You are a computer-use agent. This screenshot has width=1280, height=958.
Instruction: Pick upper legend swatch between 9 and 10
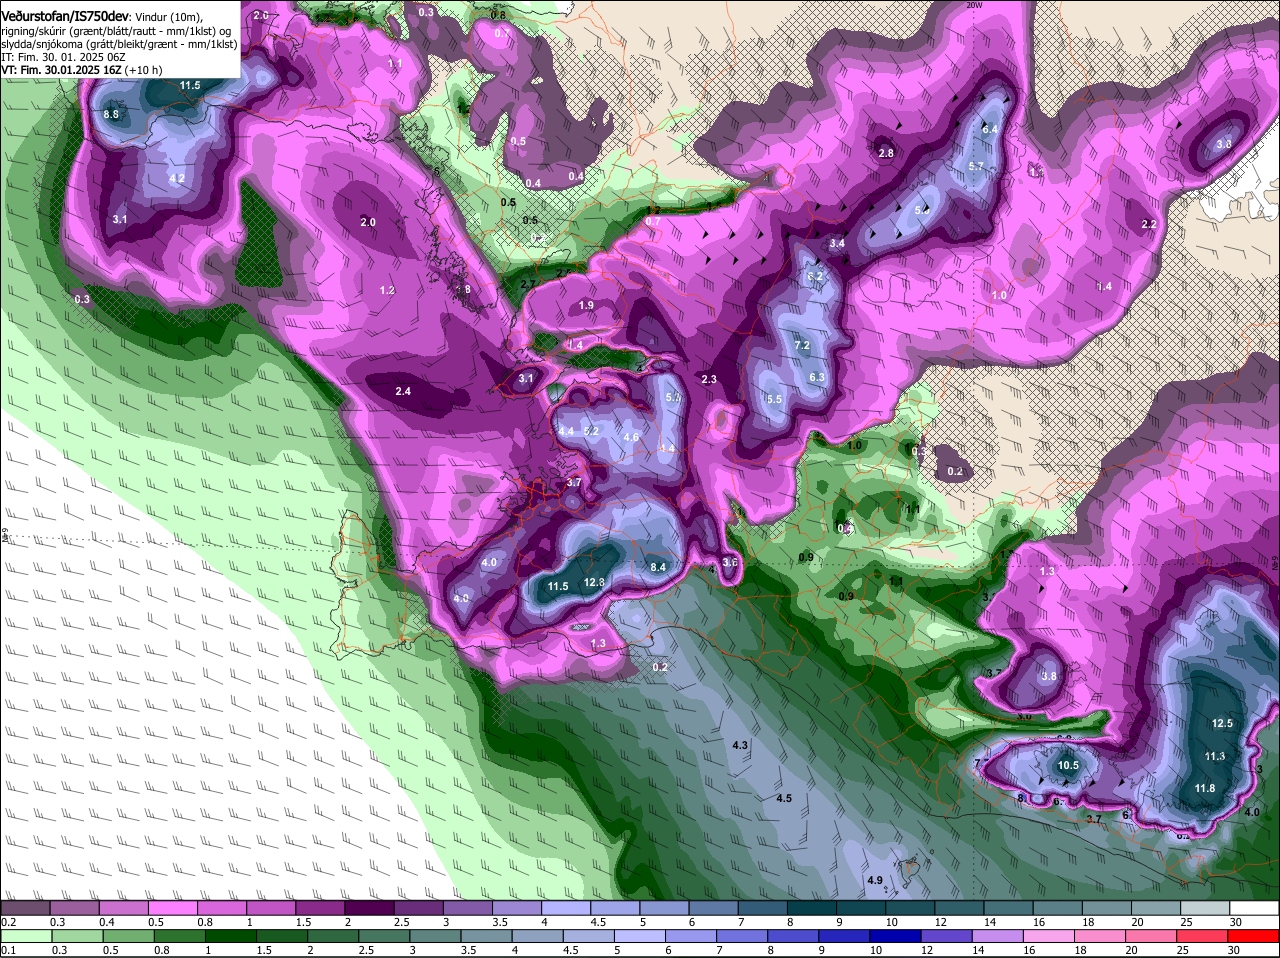click(x=861, y=908)
